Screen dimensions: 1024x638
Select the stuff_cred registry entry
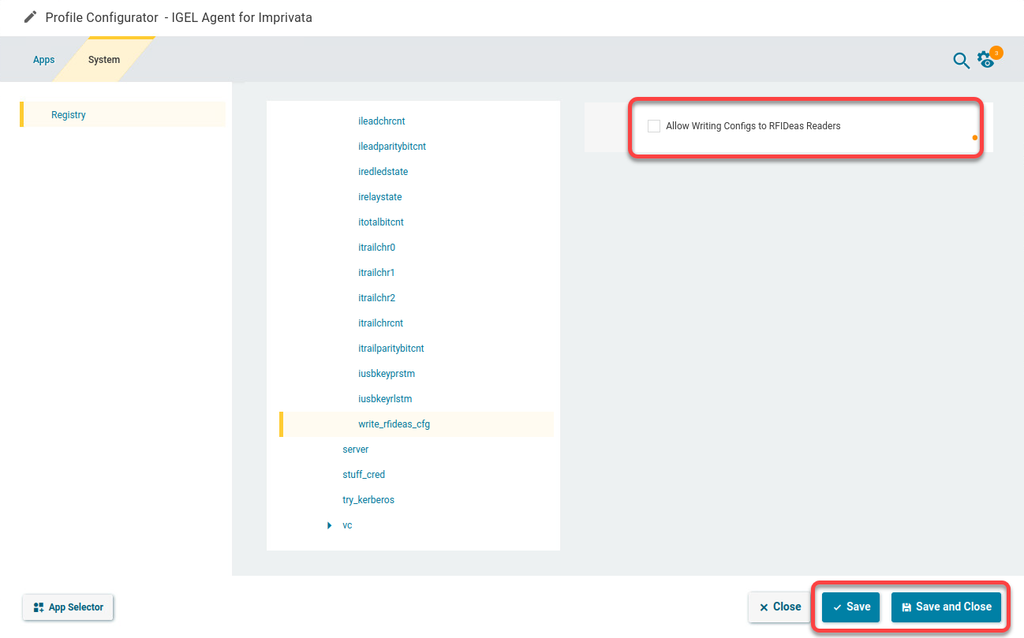tap(363, 475)
